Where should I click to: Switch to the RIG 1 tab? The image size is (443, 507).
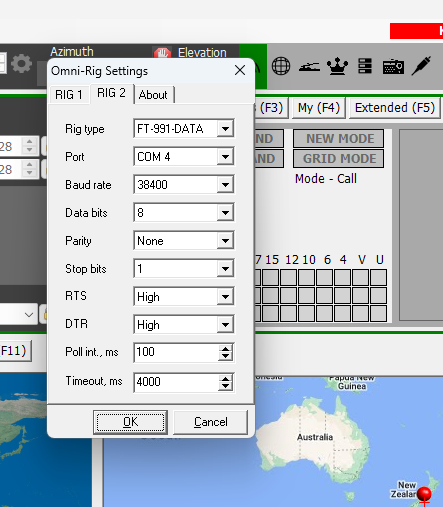[69, 95]
